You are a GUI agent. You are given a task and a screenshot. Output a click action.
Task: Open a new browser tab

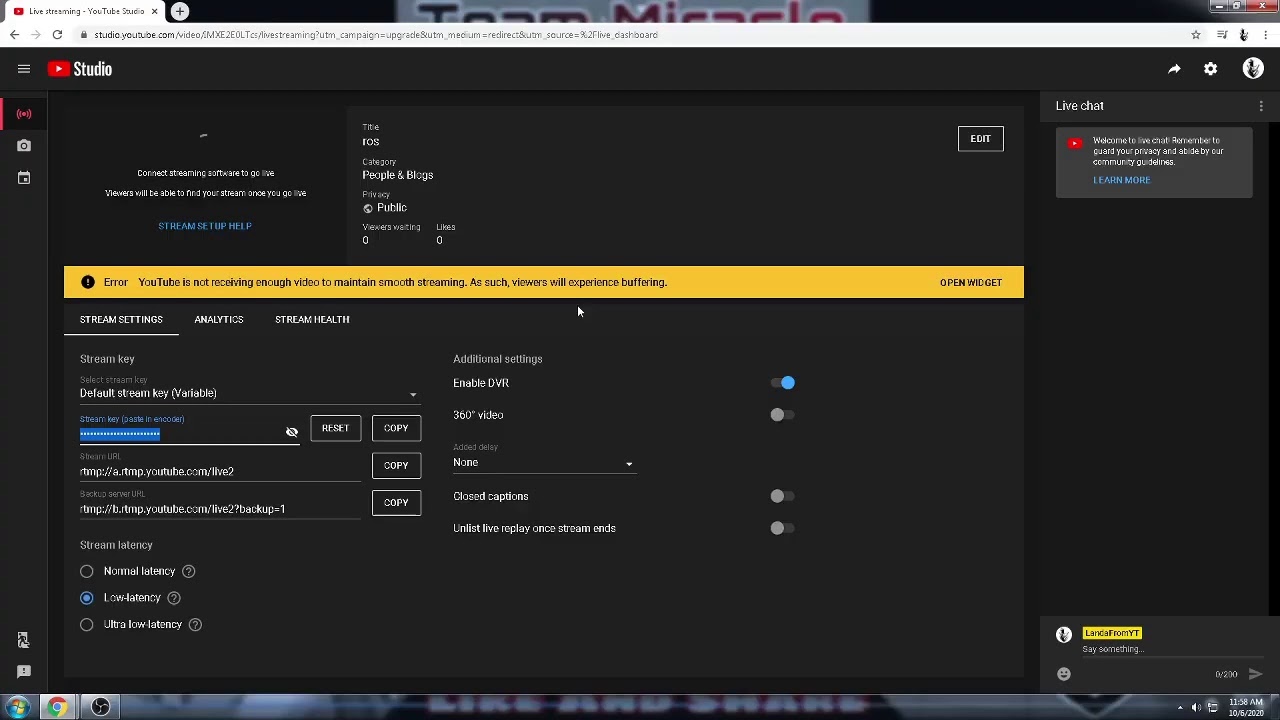click(x=179, y=11)
